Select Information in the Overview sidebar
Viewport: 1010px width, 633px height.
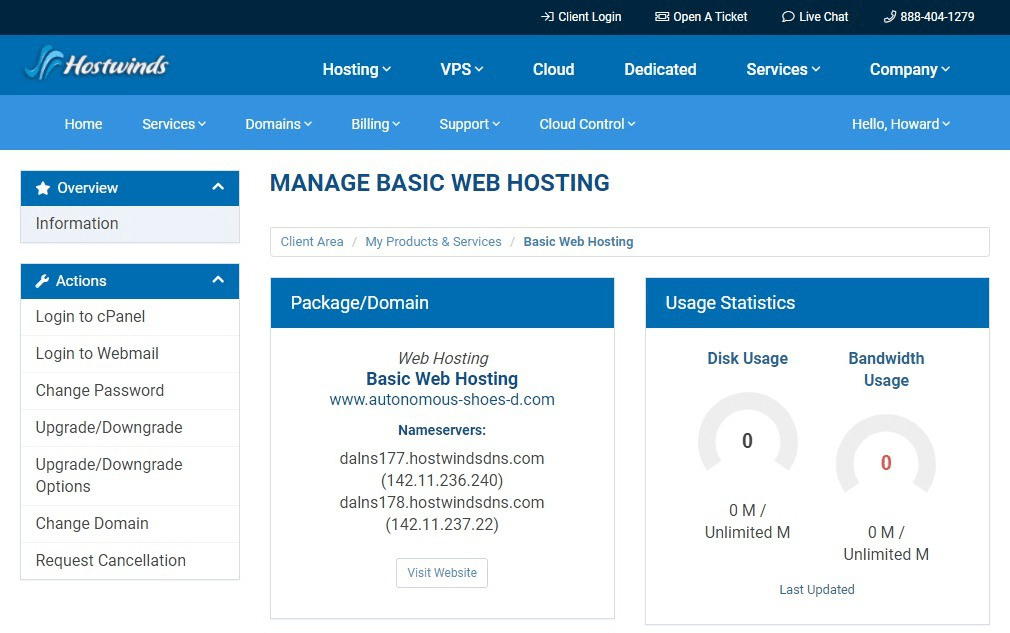coord(76,223)
